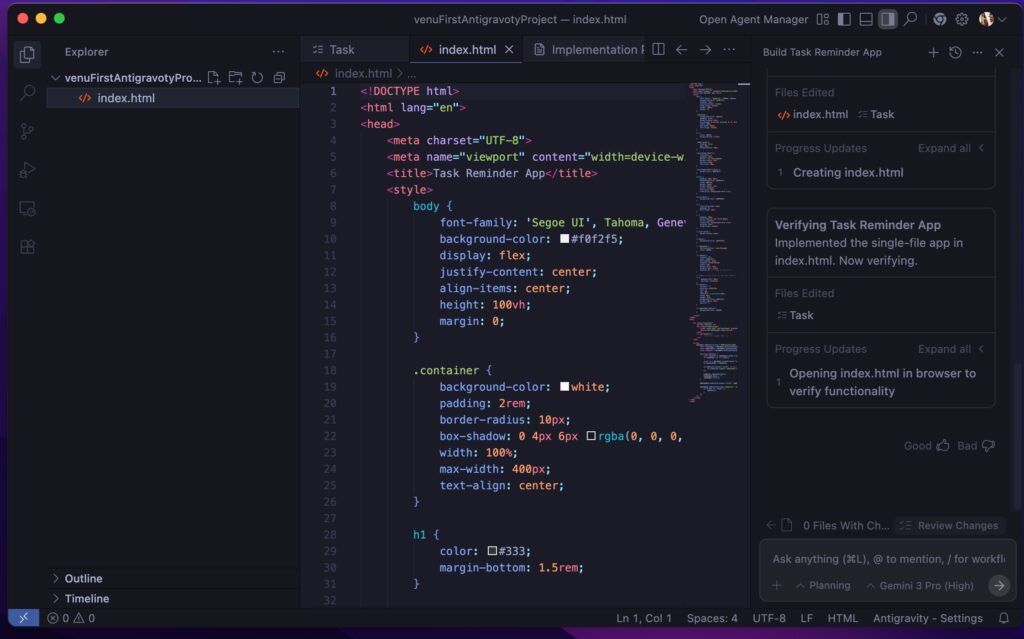Refresh the Explorer file tree
1024x639 pixels.
point(257,78)
